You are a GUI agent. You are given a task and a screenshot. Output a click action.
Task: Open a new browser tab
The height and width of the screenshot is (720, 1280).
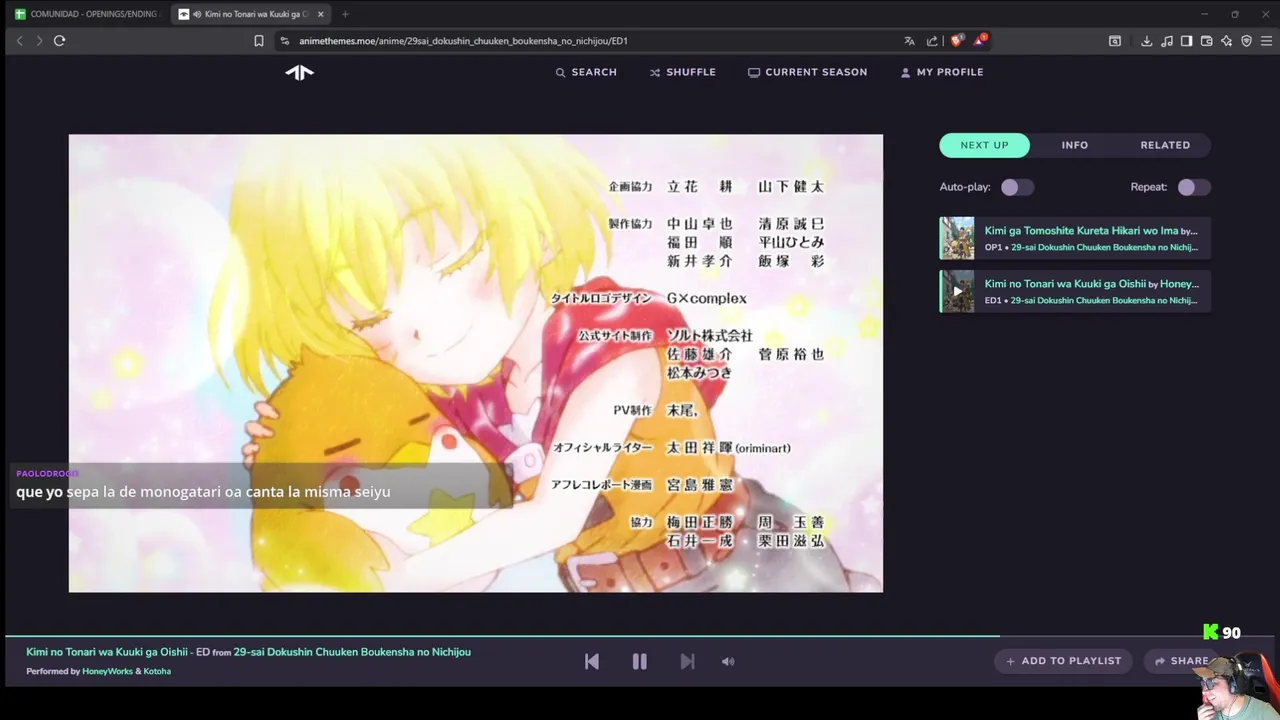click(345, 14)
